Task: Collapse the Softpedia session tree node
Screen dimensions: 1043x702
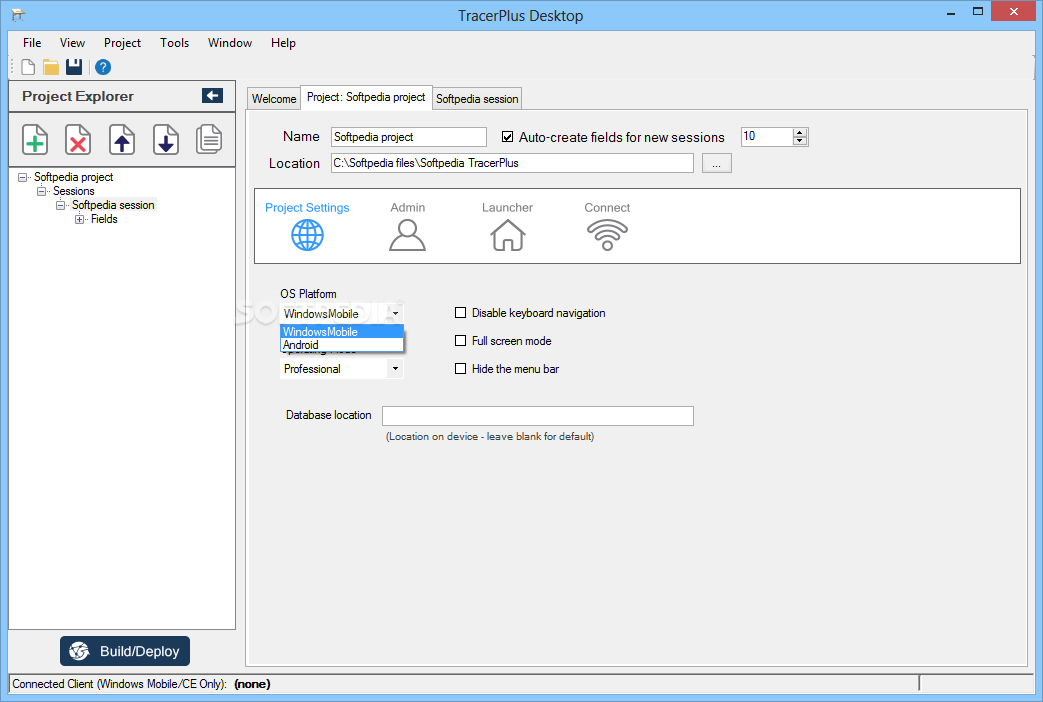Action: pos(60,205)
